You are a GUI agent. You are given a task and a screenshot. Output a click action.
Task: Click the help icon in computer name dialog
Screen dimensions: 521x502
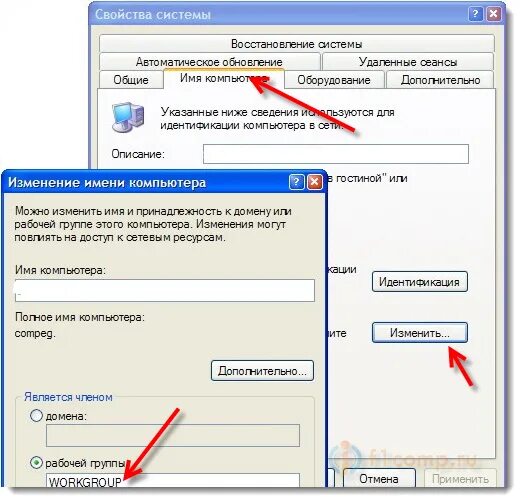(x=297, y=182)
